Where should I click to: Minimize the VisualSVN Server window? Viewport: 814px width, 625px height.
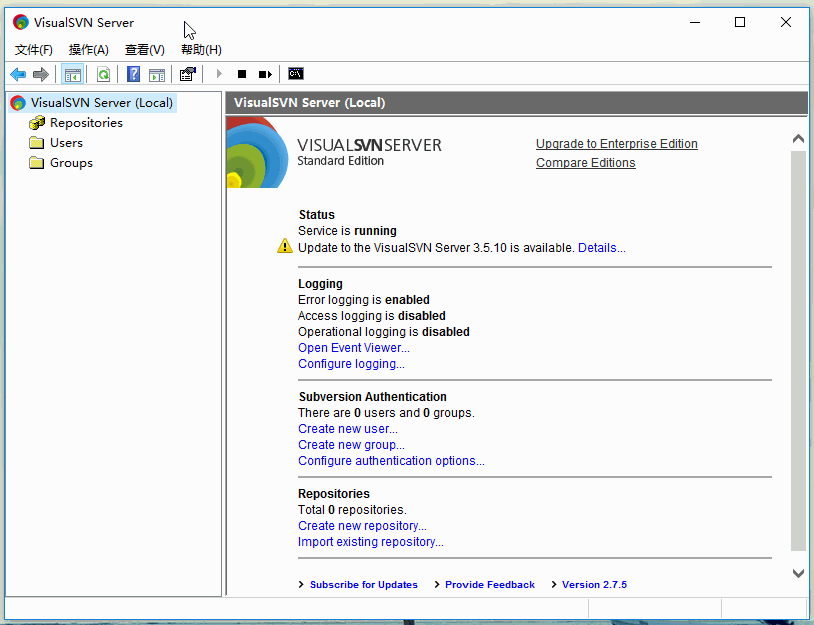(x=695, y=22)
